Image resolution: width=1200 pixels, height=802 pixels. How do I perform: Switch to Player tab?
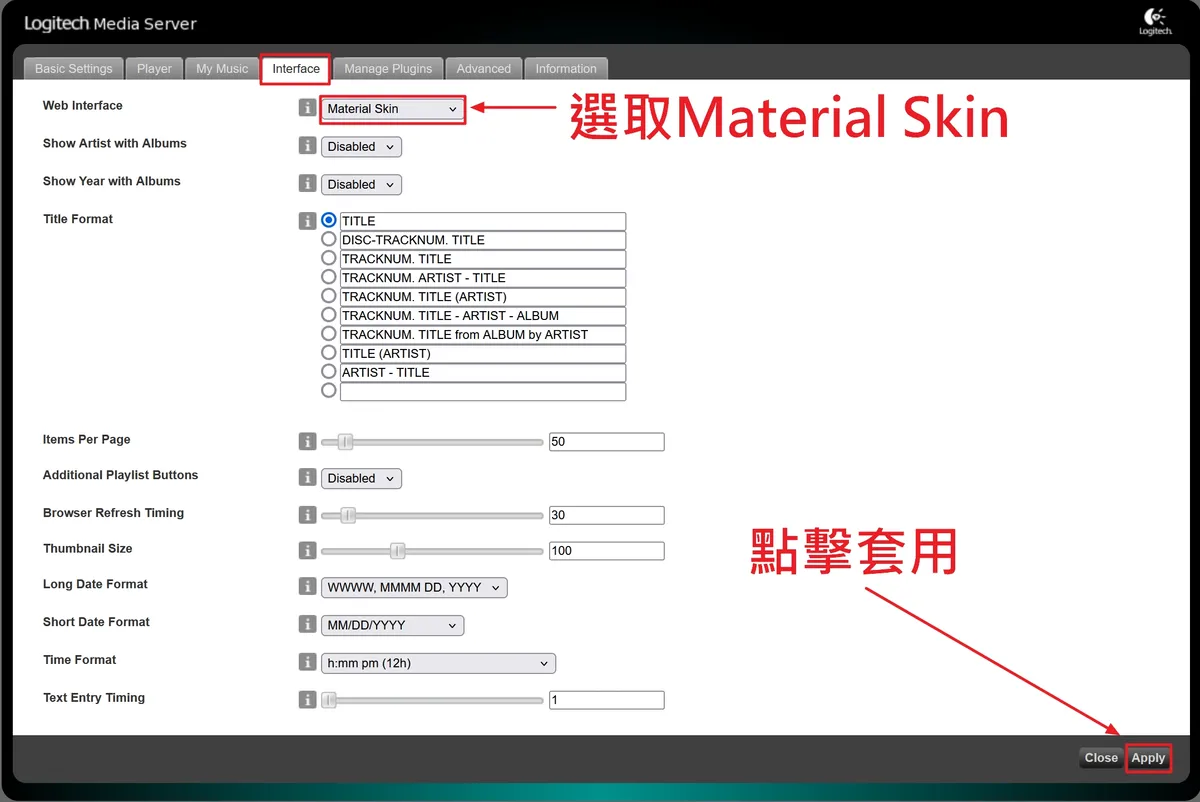pyautogui.click(x=155, y=69)
